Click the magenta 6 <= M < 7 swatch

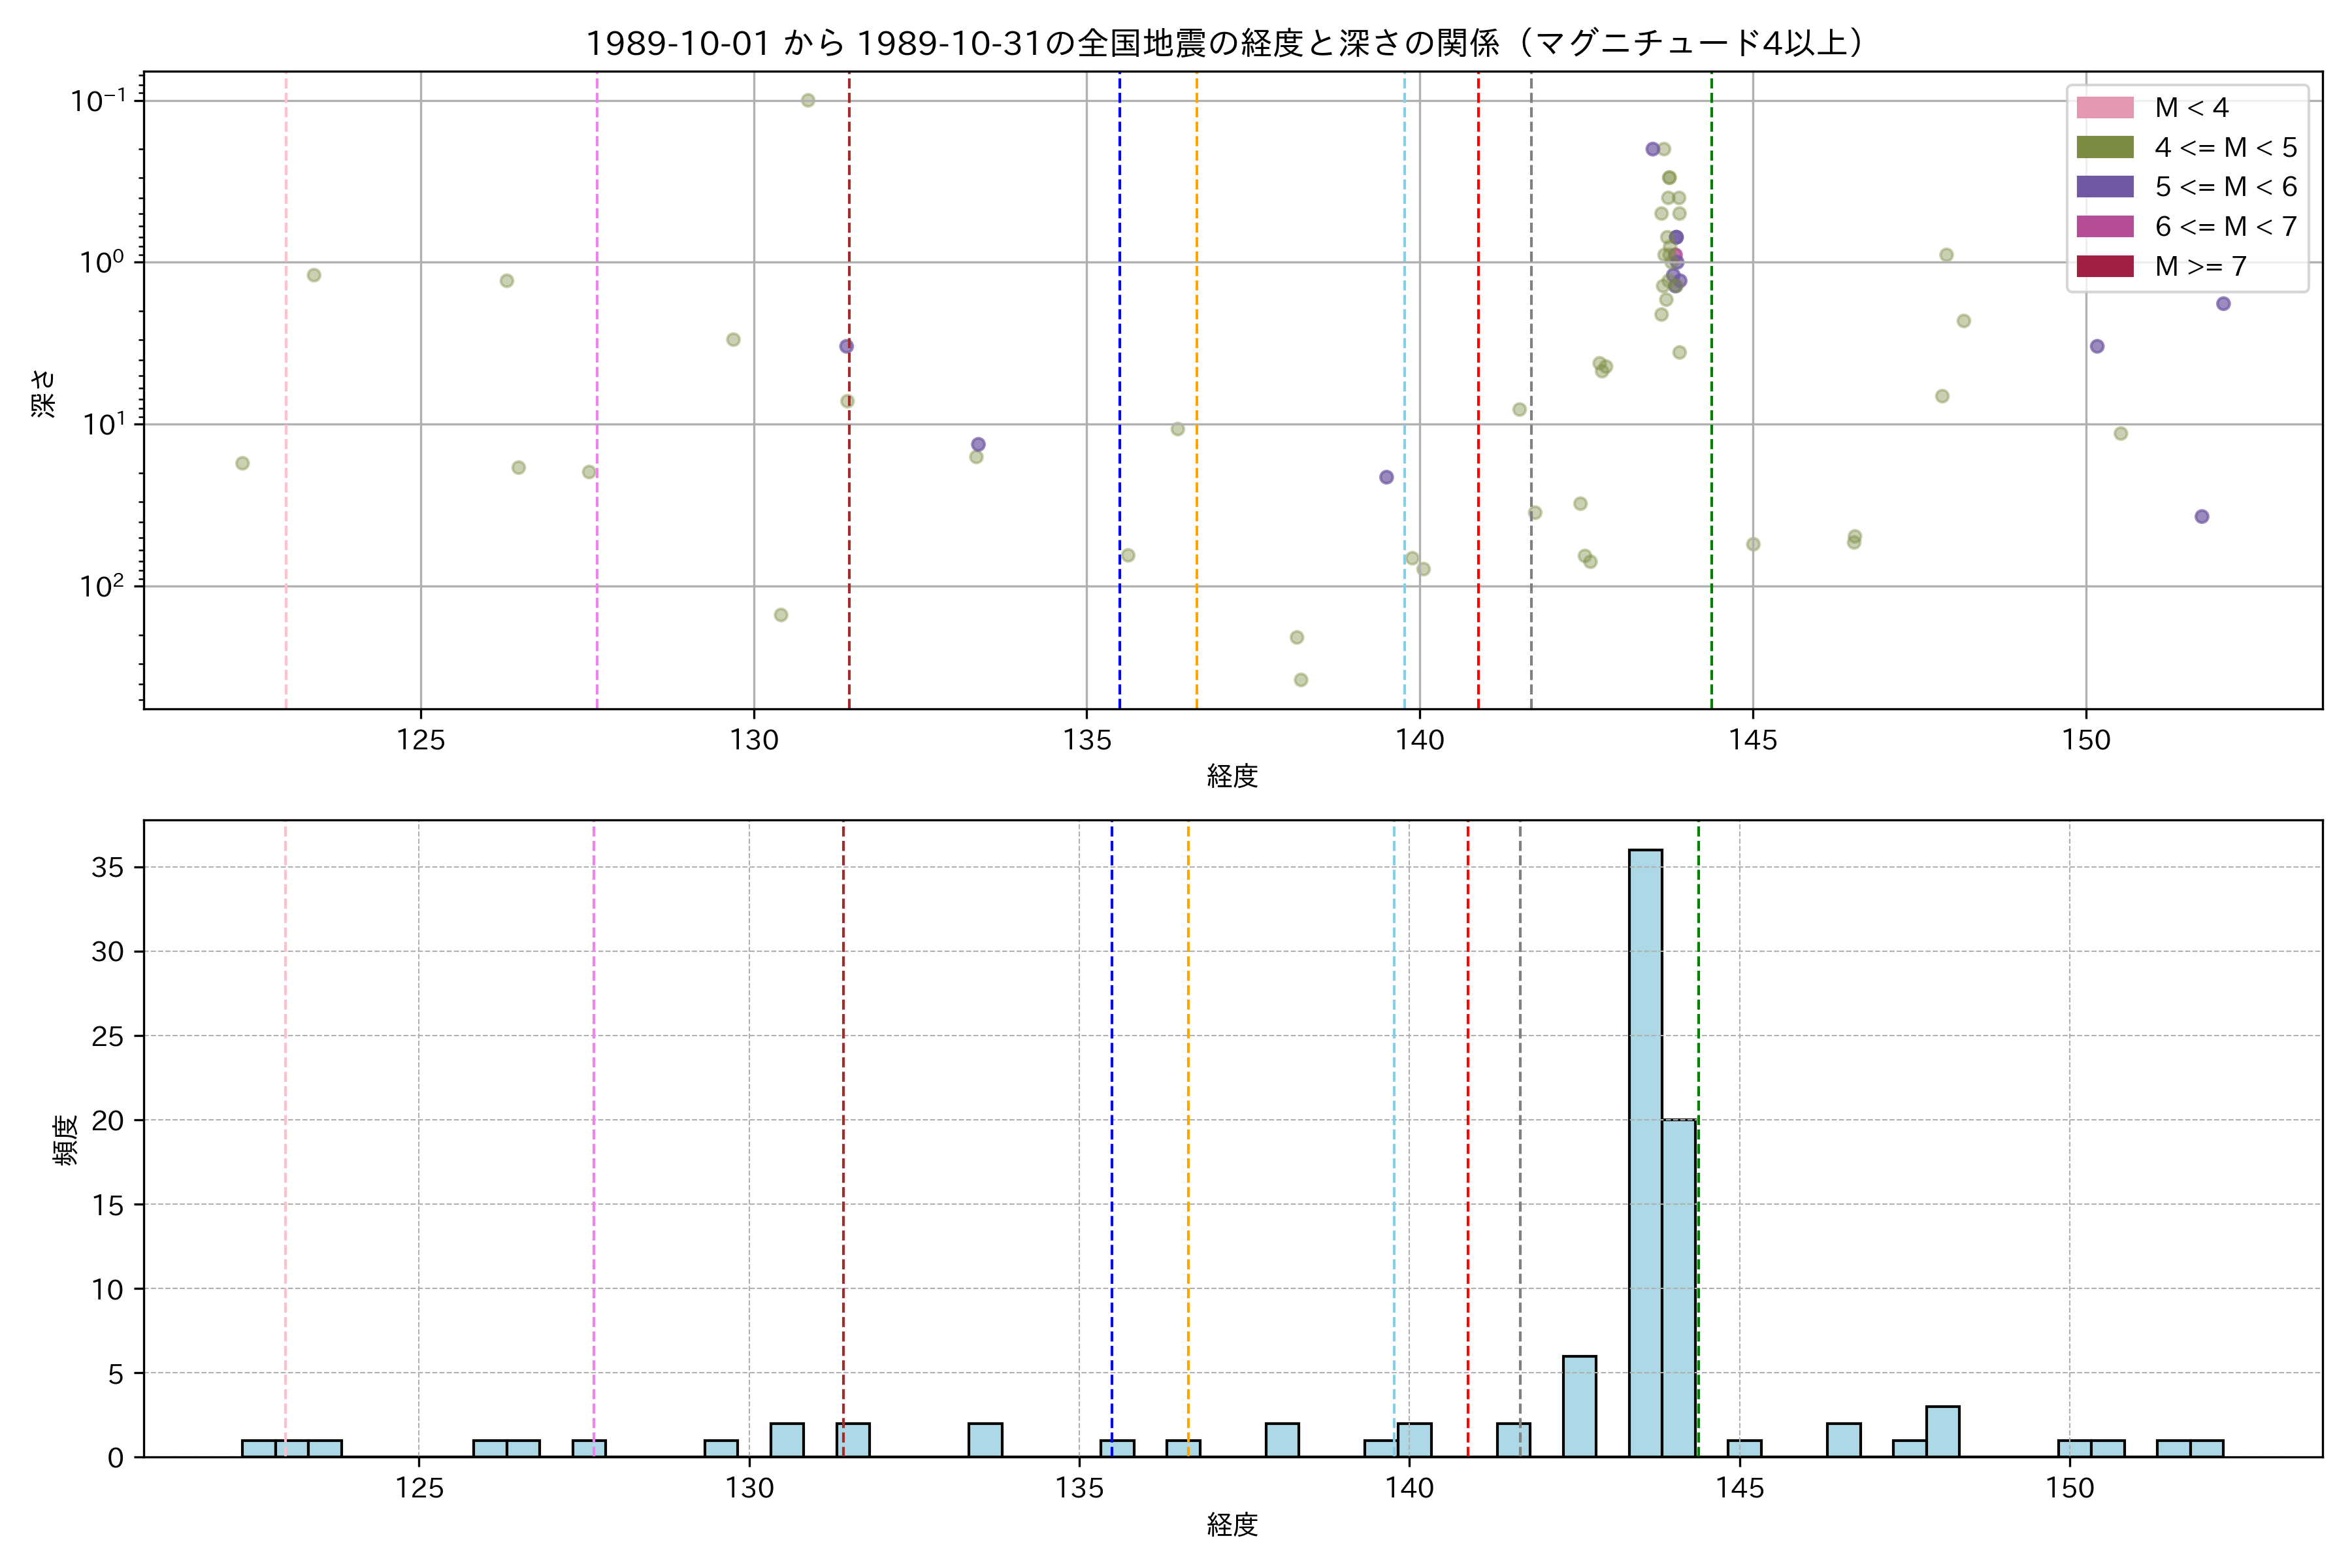click(x=2104, y=227)
